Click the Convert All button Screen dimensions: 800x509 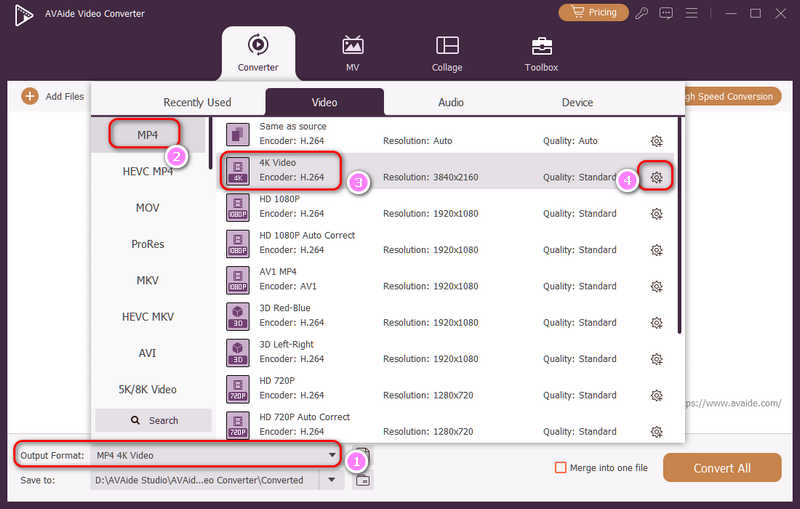pyautogui.click(x=722, y=468)
